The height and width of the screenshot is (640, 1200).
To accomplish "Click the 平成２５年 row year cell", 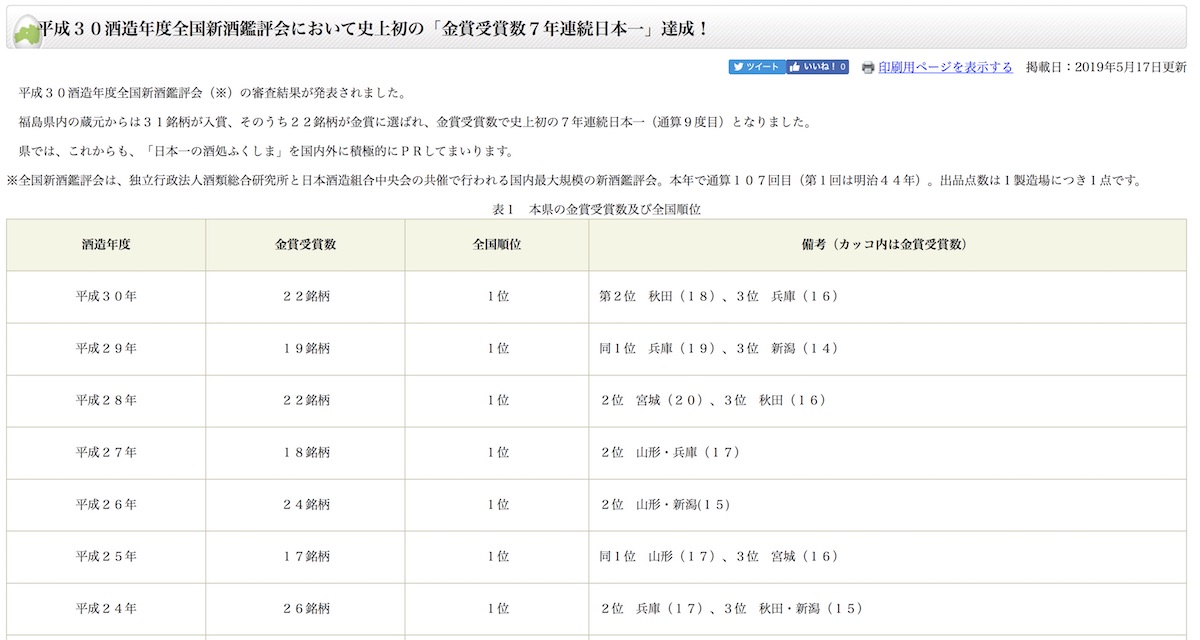I will [x=106, y=557].
